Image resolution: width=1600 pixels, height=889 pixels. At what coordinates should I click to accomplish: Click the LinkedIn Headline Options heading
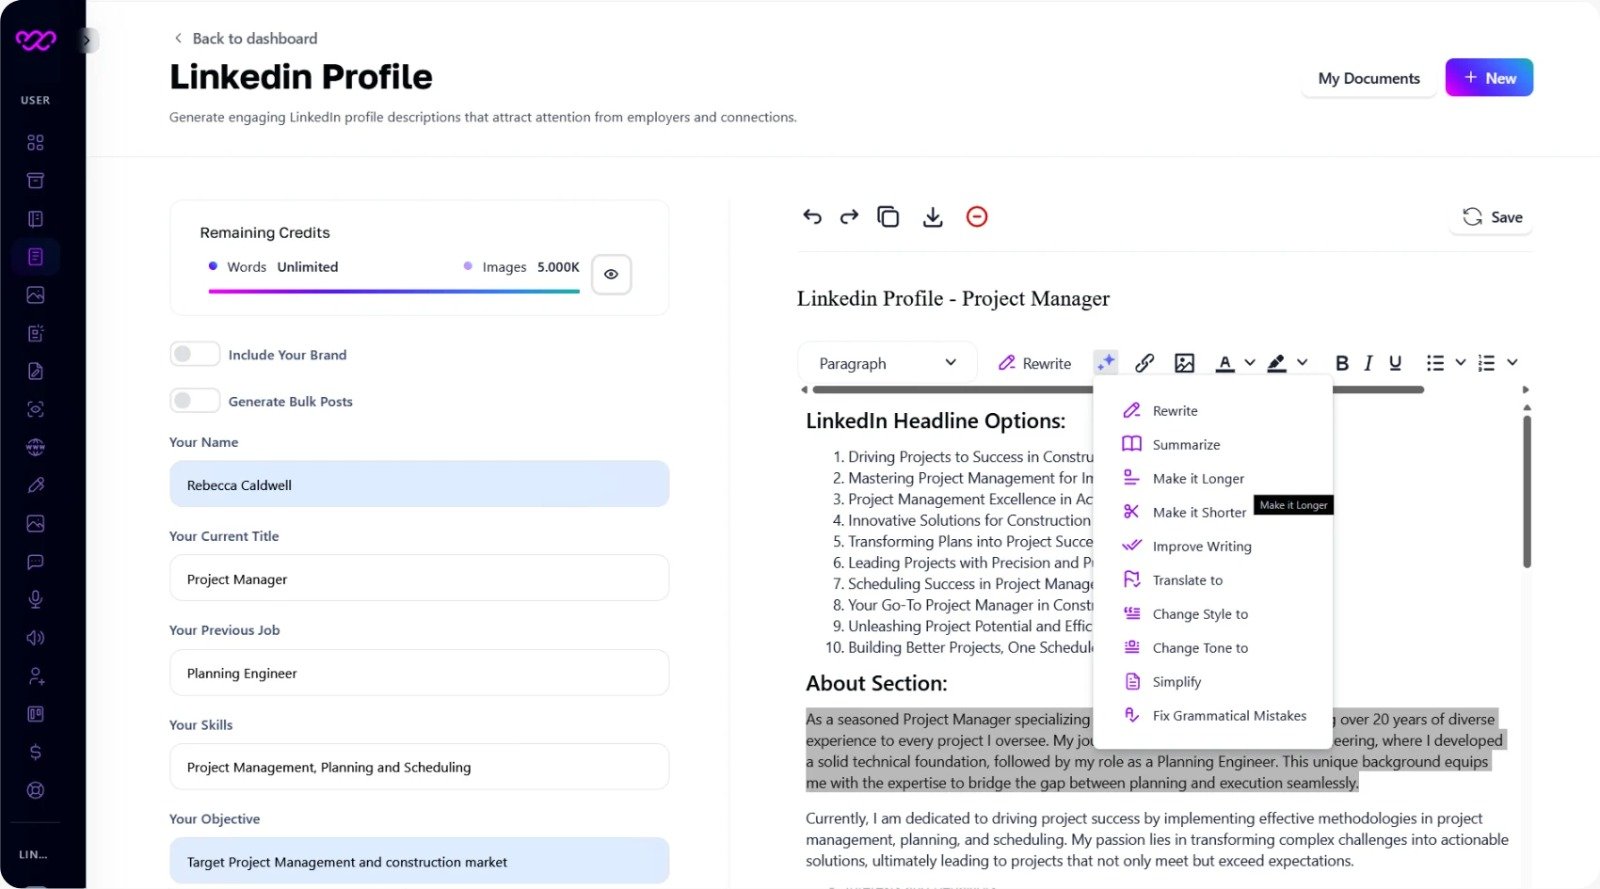tap(936, 421)
